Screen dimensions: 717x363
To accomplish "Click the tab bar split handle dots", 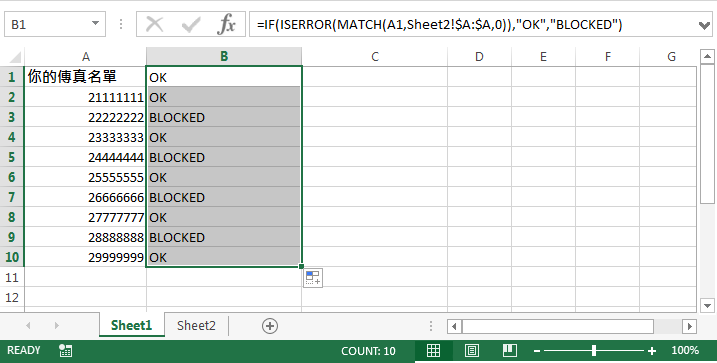I will (431, 326).
